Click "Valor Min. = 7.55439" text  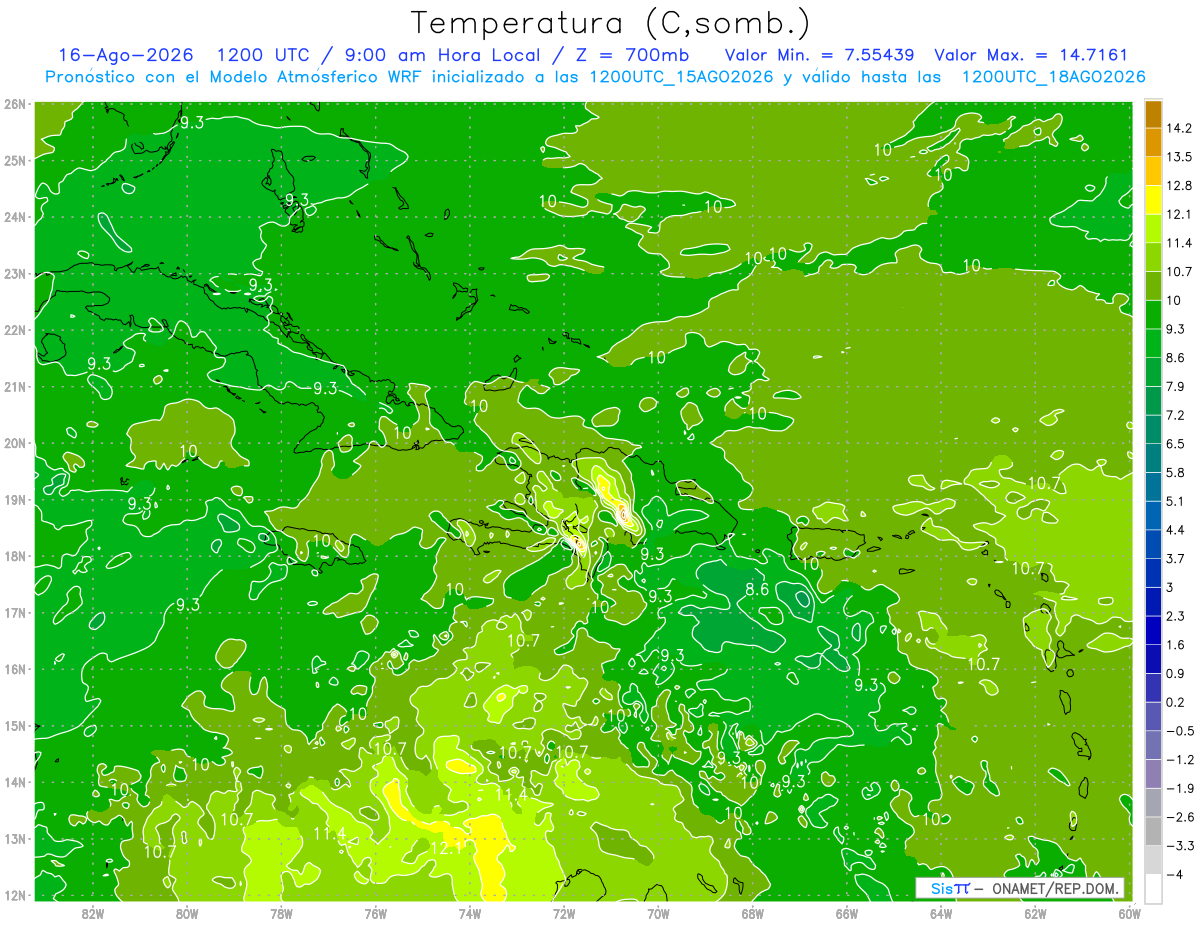click(x=821, y=55)
